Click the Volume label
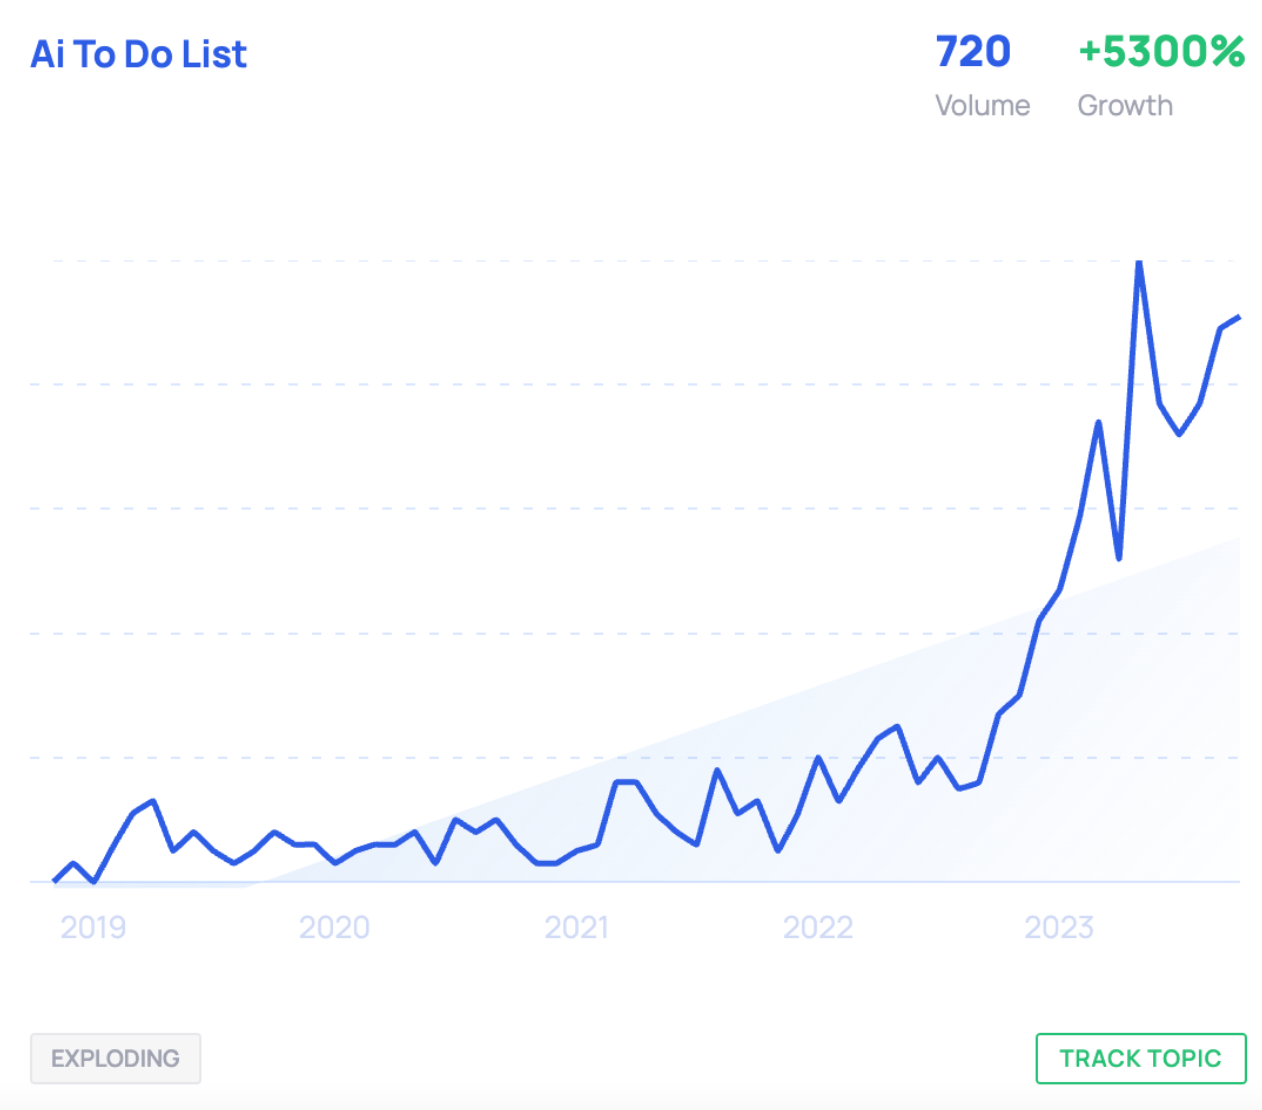Screen dimensions: 1262x1110 coord(982,105)
